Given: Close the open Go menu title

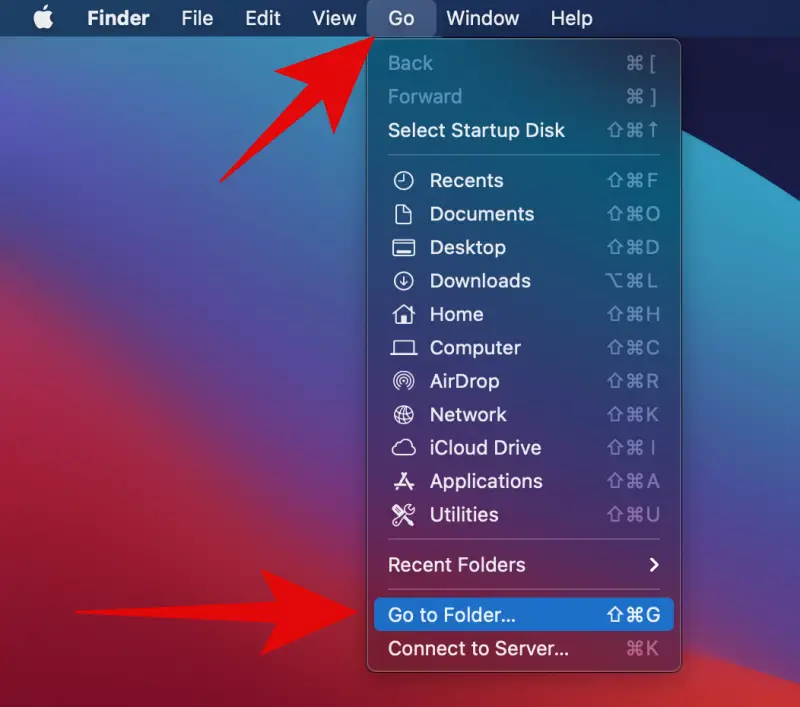Looking at the screenshot, I should 401,18.
